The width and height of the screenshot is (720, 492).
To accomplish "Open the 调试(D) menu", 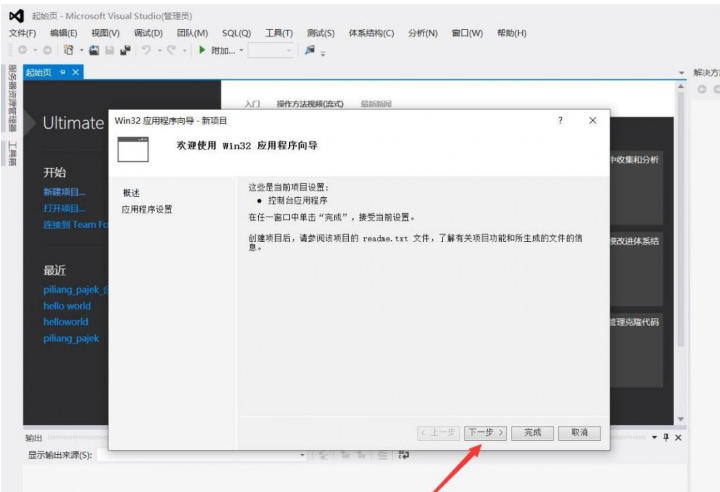I will [x=148, y=33].
